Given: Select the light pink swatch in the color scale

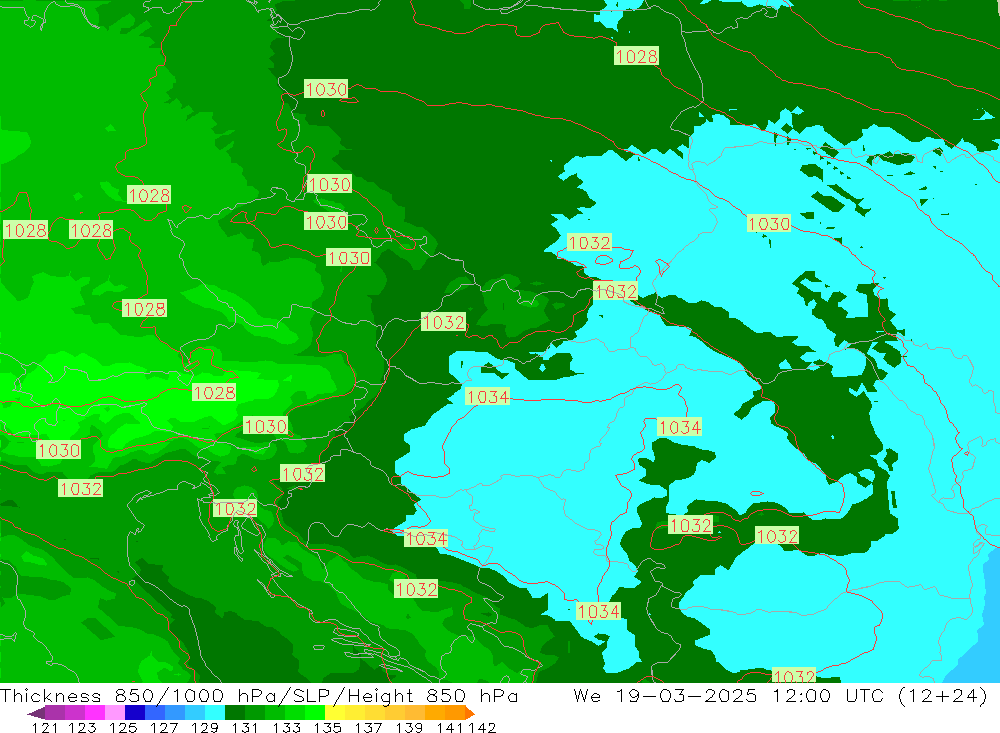Looking at the screenshot, I should 115,713.
